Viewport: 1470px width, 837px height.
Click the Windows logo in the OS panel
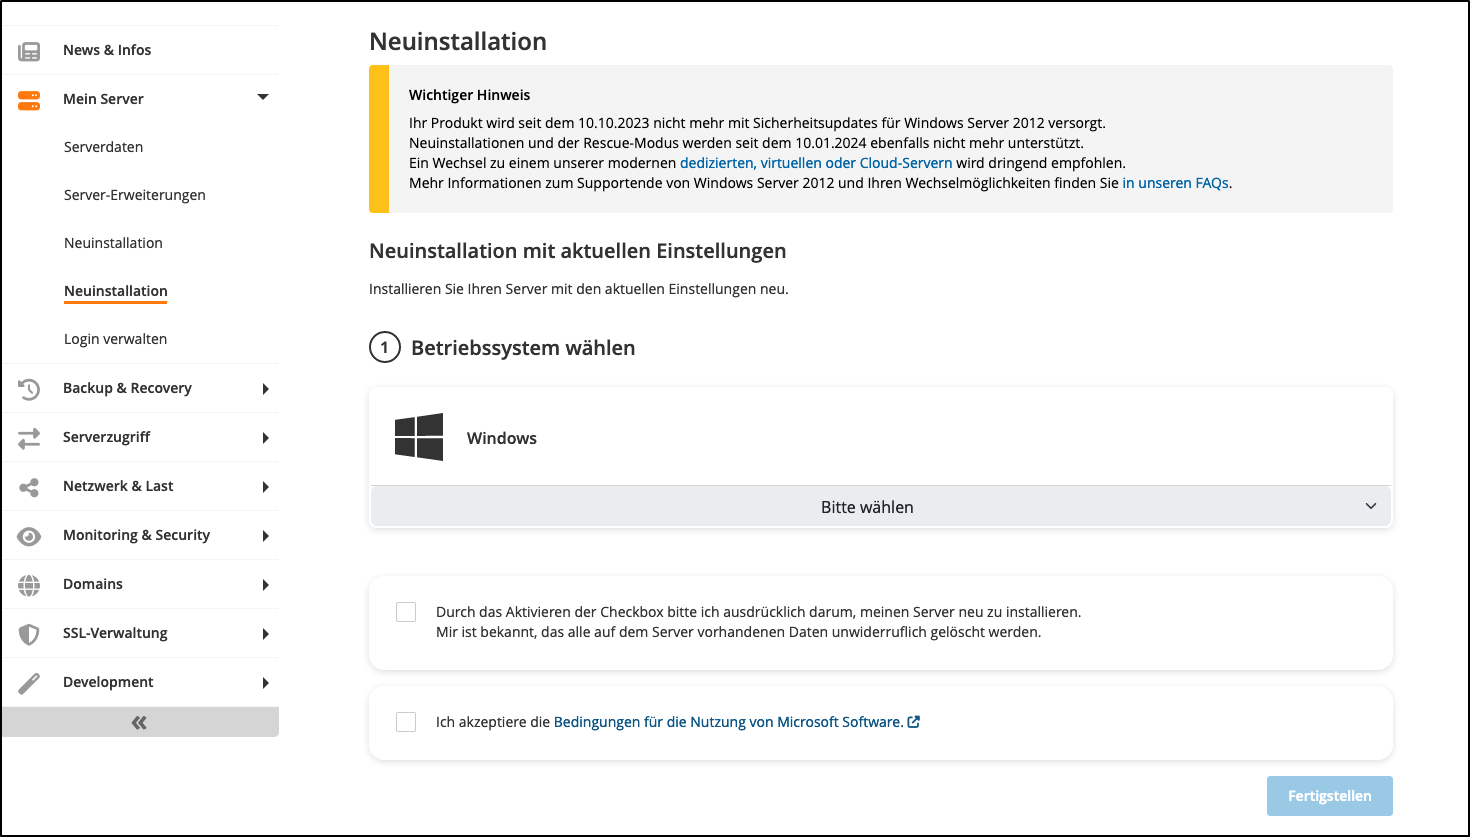click(x=418, y=437)
